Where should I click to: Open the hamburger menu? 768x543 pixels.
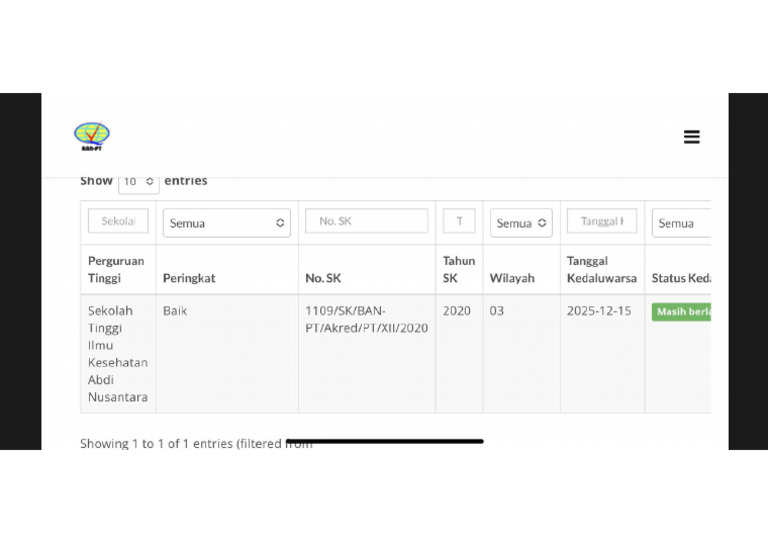coord(691,137)
